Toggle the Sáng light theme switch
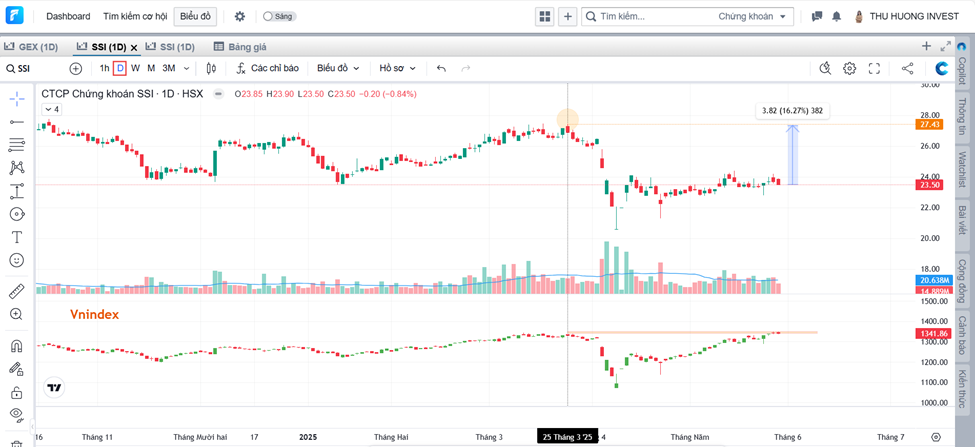This screenshot has width=975, height=447. point(280,17)
